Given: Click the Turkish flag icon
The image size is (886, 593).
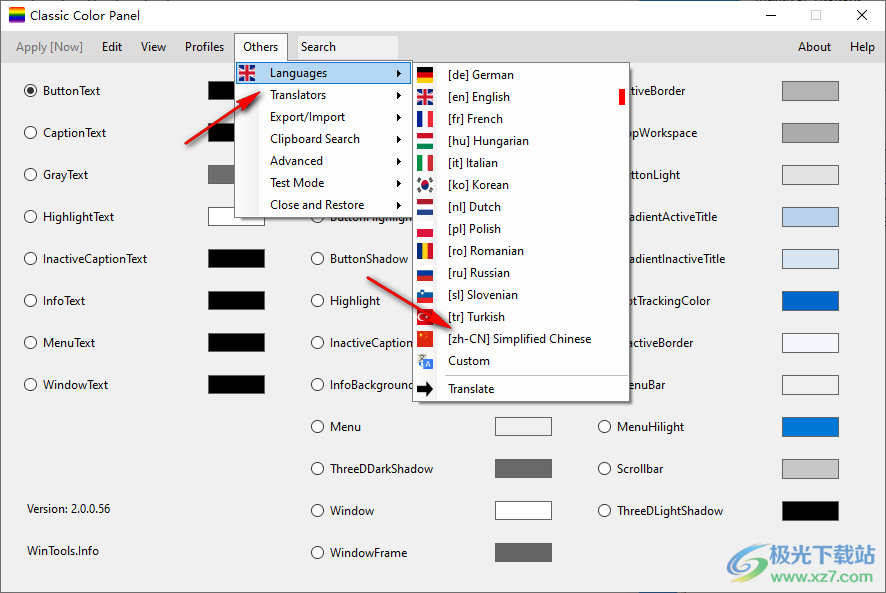Looking at the screenshot, I should (x=425, y=317).
